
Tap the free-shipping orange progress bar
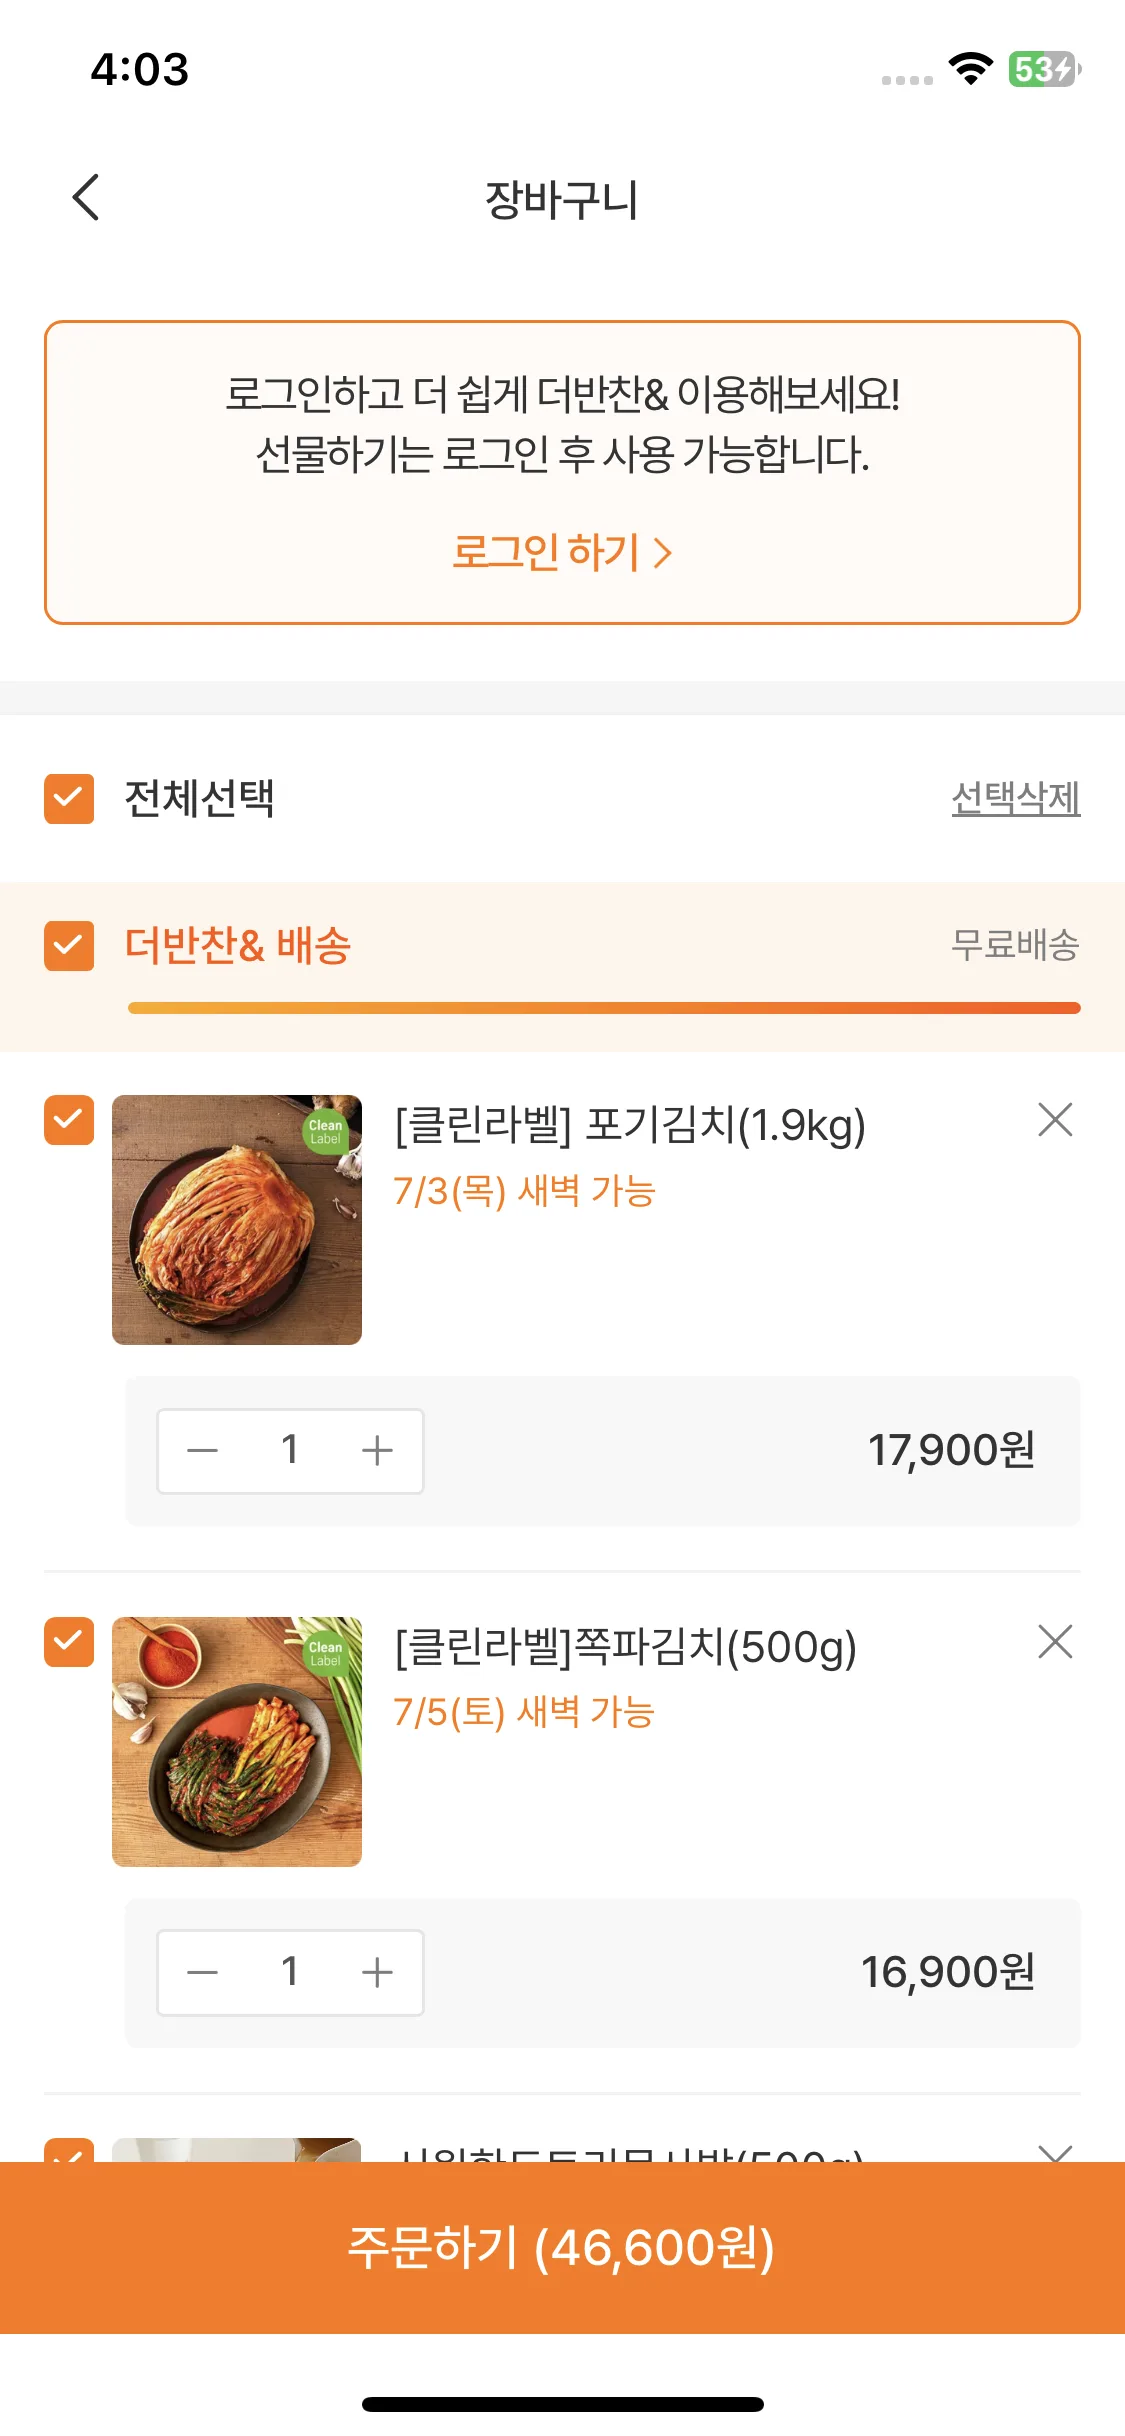click(604, 1008)
